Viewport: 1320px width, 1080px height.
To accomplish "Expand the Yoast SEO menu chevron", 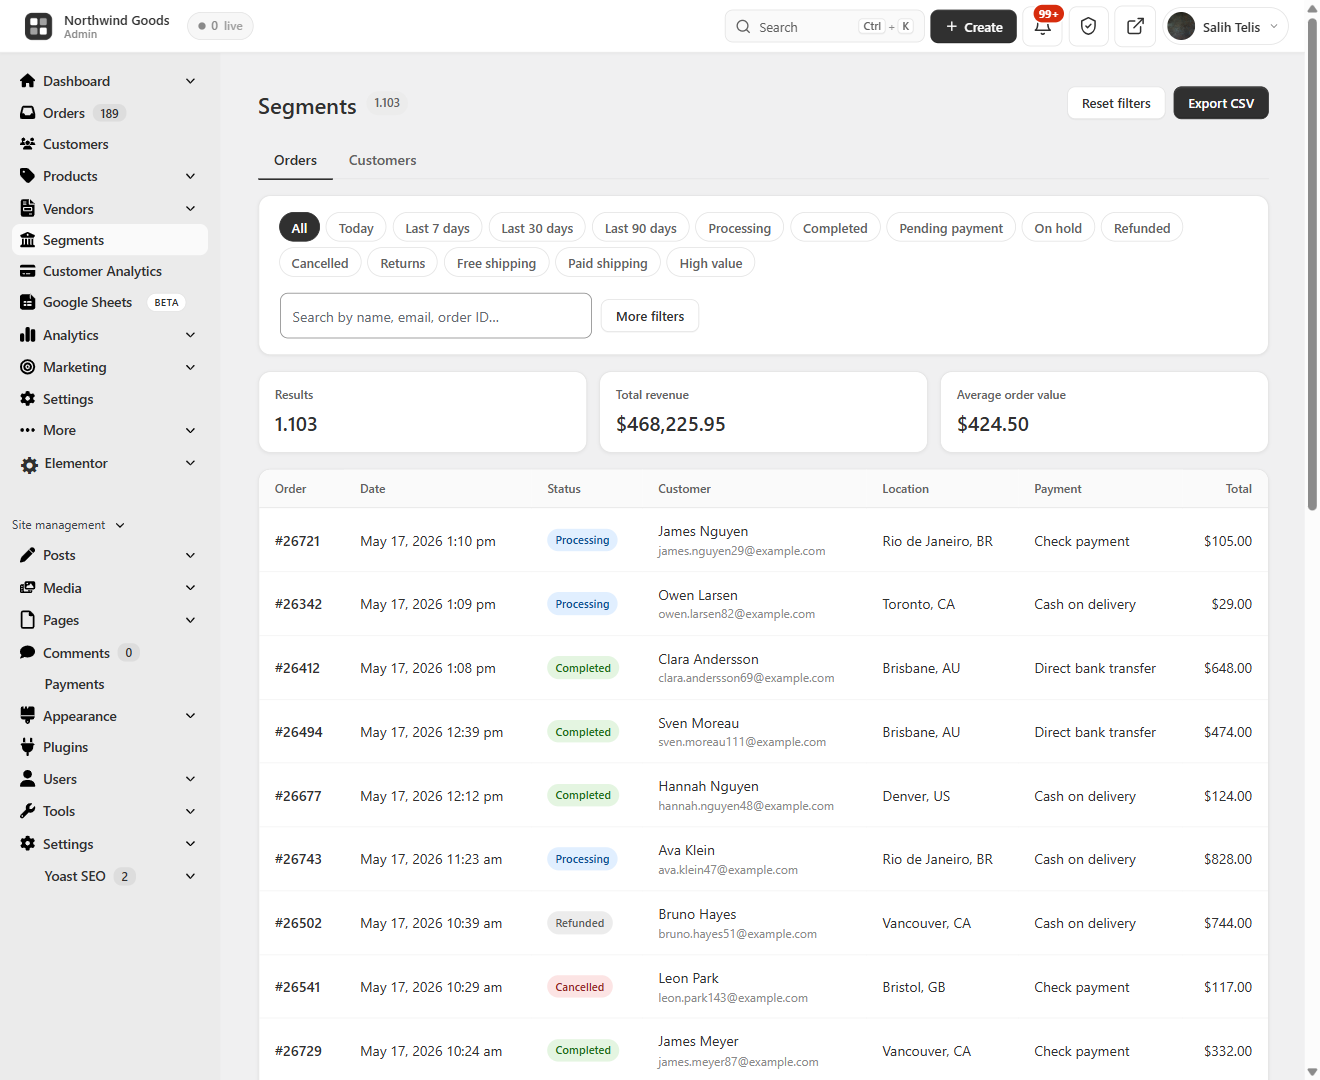I will pyautogui.click(x=190, y=876).
